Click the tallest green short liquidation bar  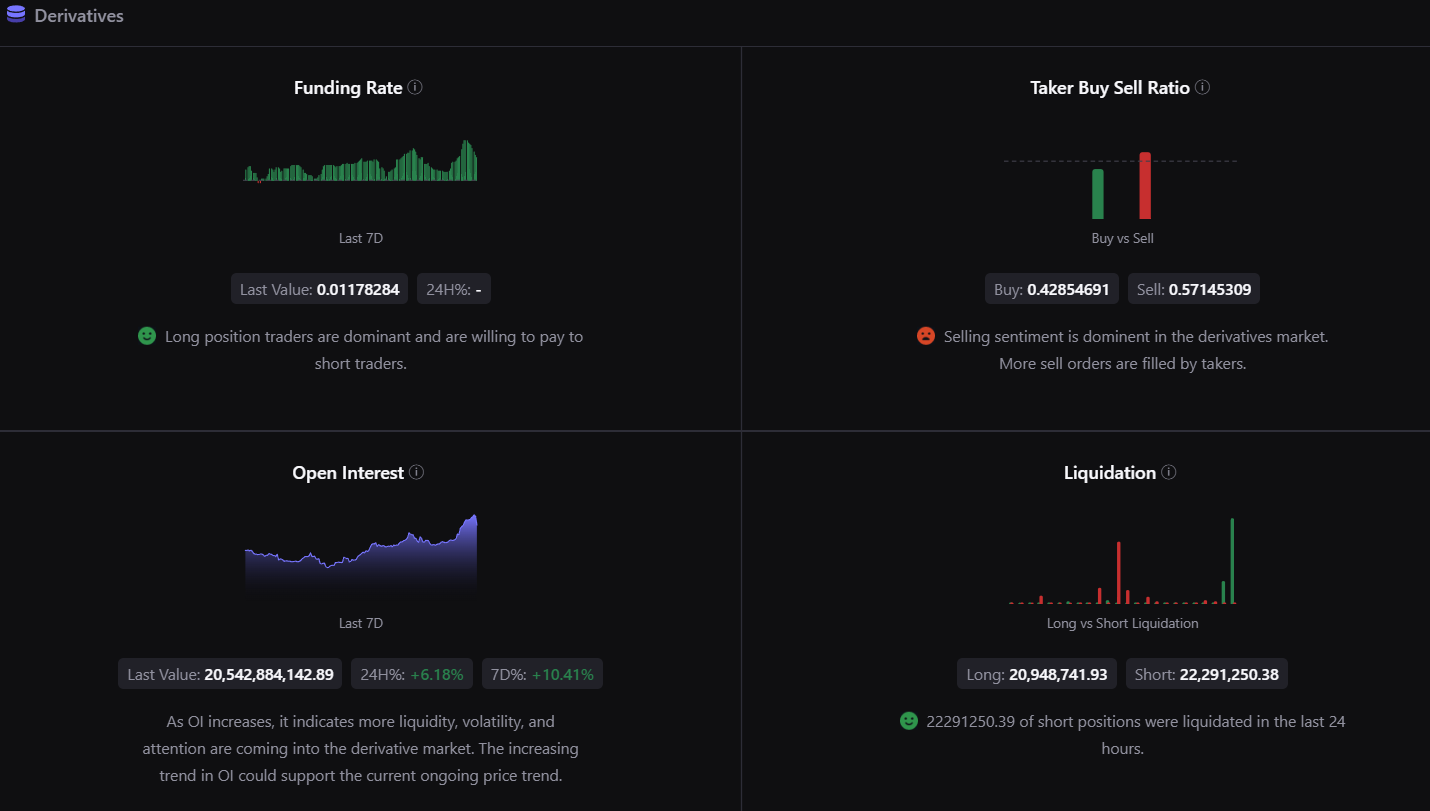(x=1232, y=561)
